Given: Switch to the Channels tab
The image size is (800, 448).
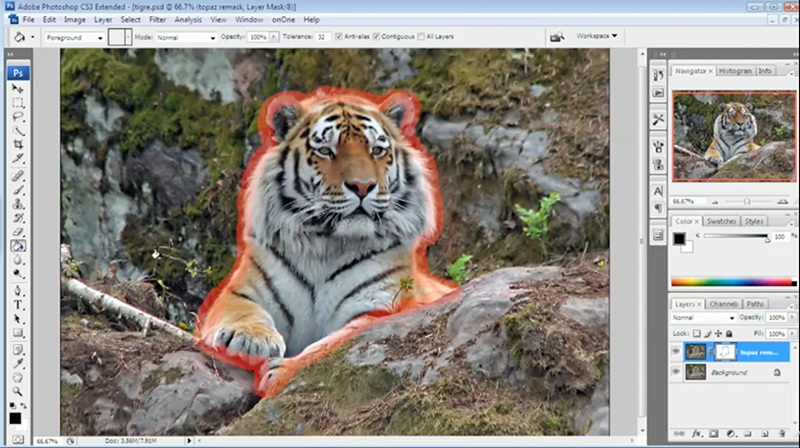Looking at the screenshot, I should (722, 304).
